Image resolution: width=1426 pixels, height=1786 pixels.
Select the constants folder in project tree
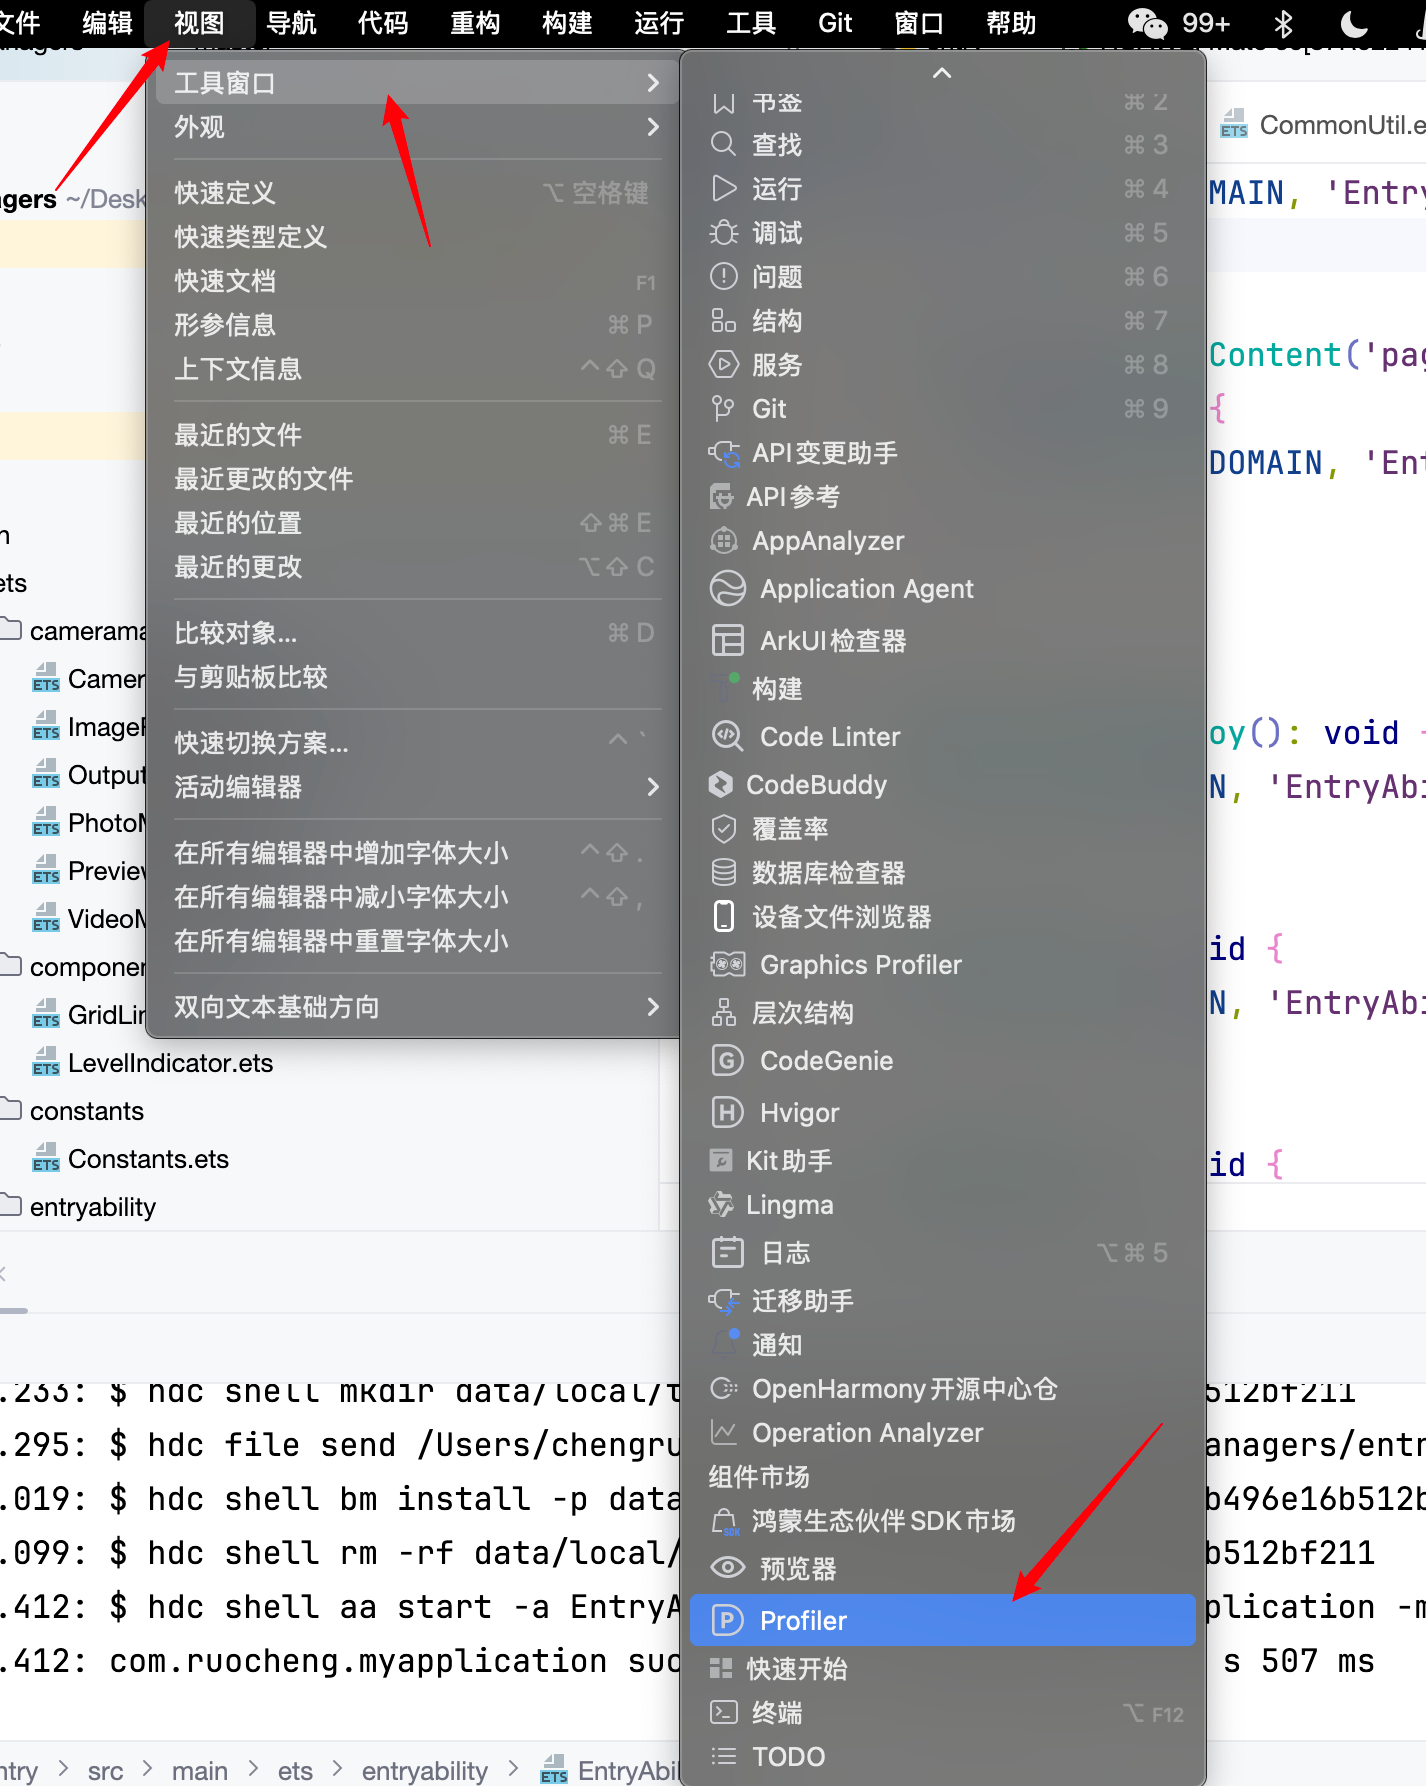(87, 1111)
